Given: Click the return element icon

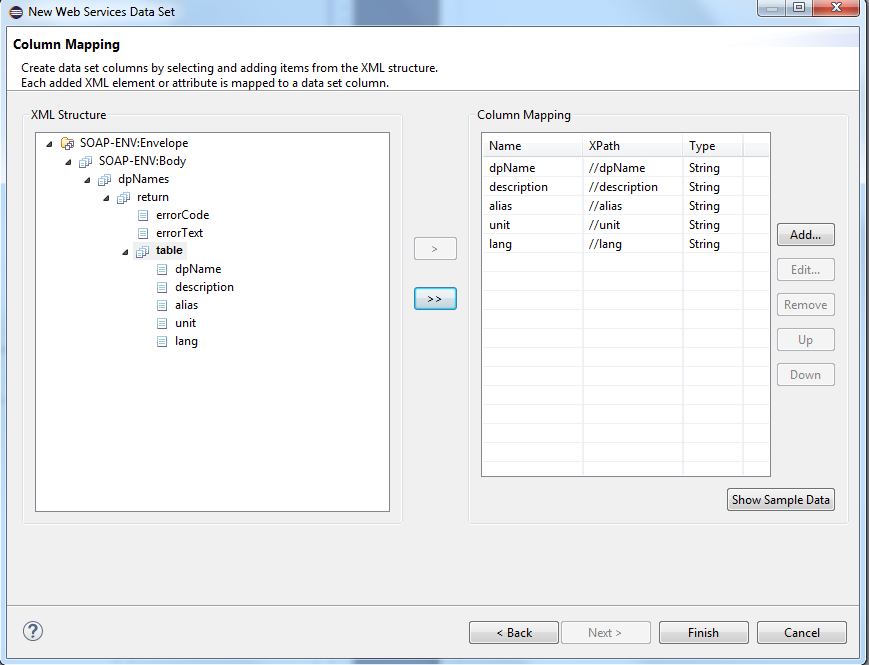Looking at the screenshot, I should pos(123,198).
